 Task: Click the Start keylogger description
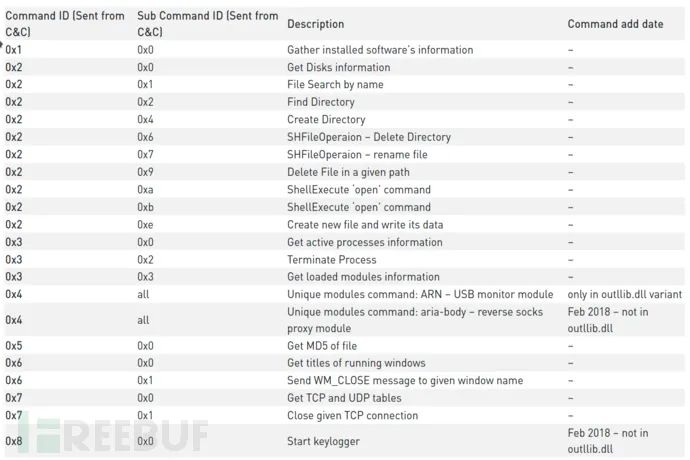[323, 441]
